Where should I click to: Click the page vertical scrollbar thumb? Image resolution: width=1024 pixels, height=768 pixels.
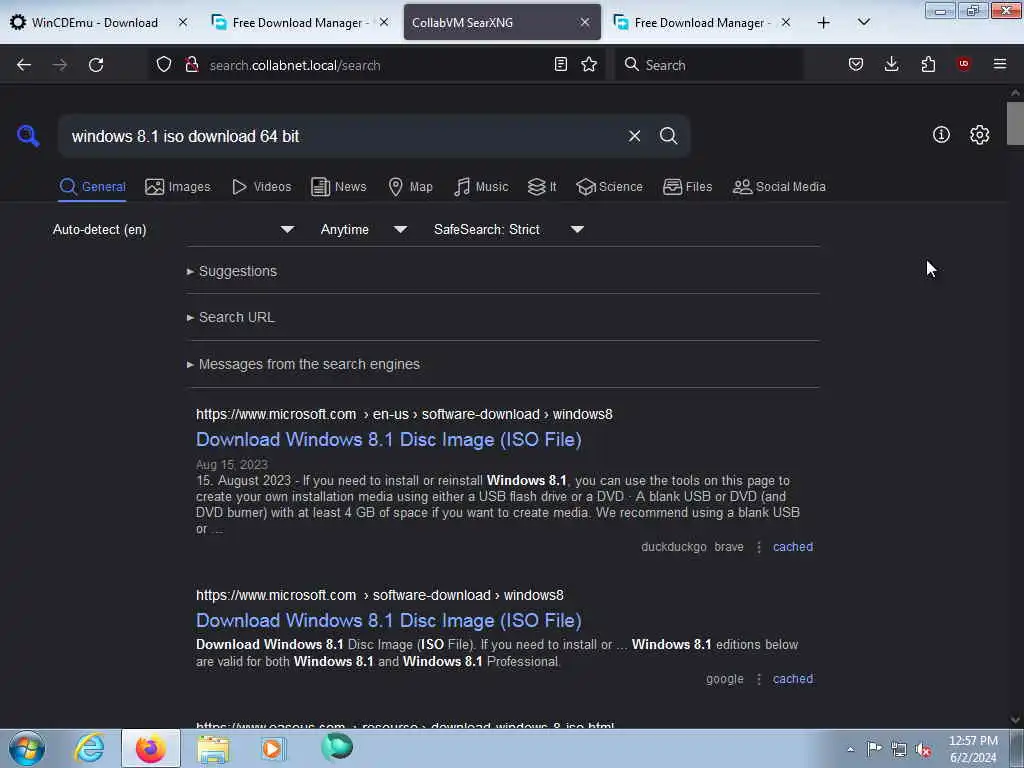tap(1015, 123)
